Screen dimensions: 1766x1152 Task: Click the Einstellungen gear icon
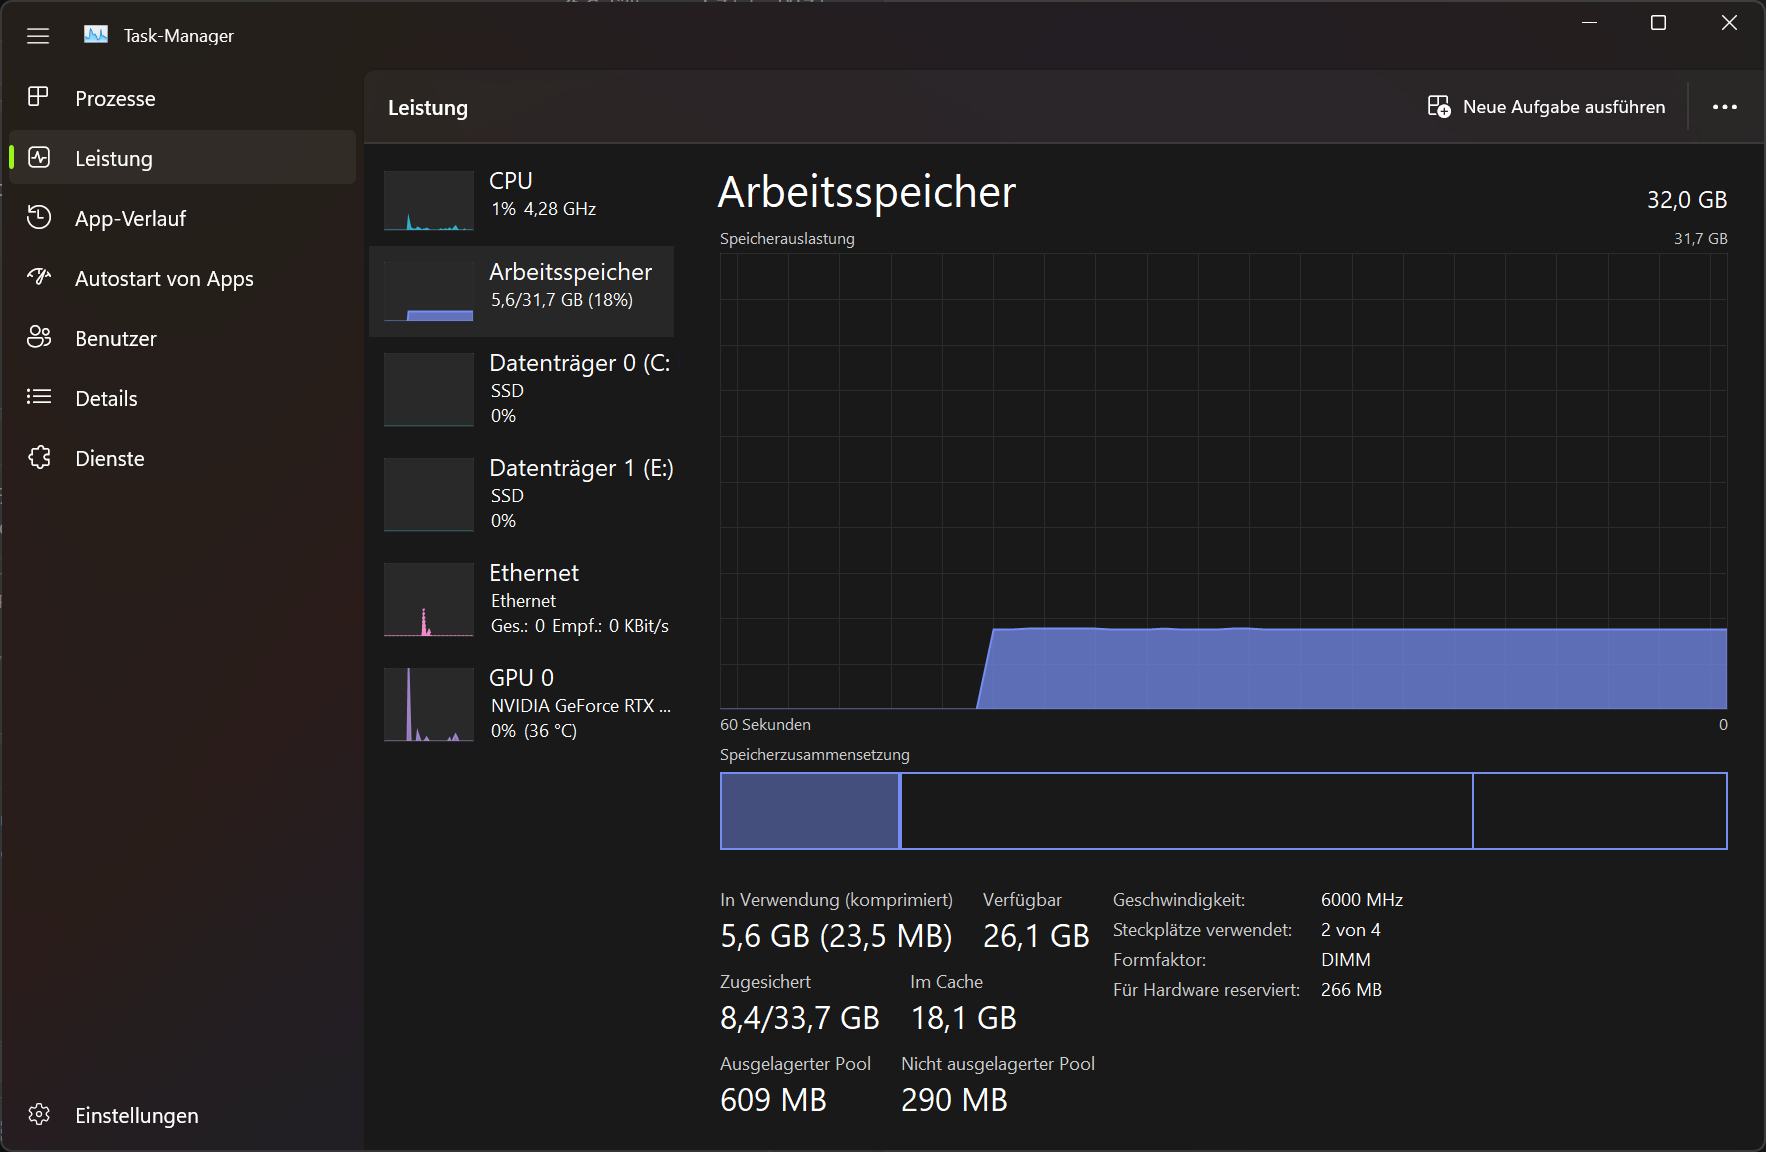[x=39, y=1114]
